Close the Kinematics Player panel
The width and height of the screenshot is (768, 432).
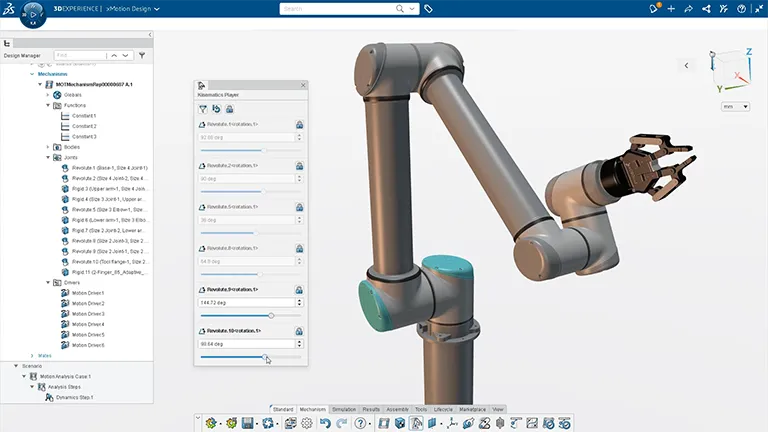coord(303,85)
